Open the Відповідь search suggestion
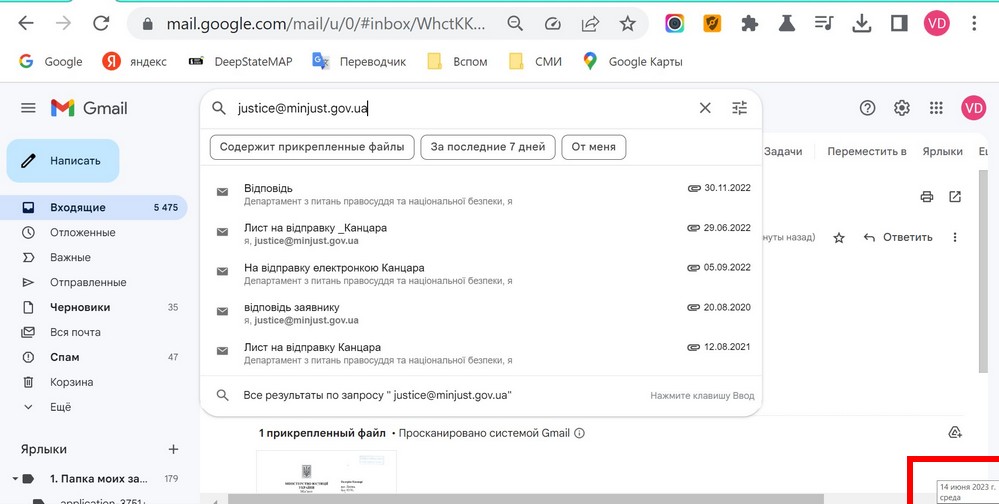 click(x=481, y=194)
